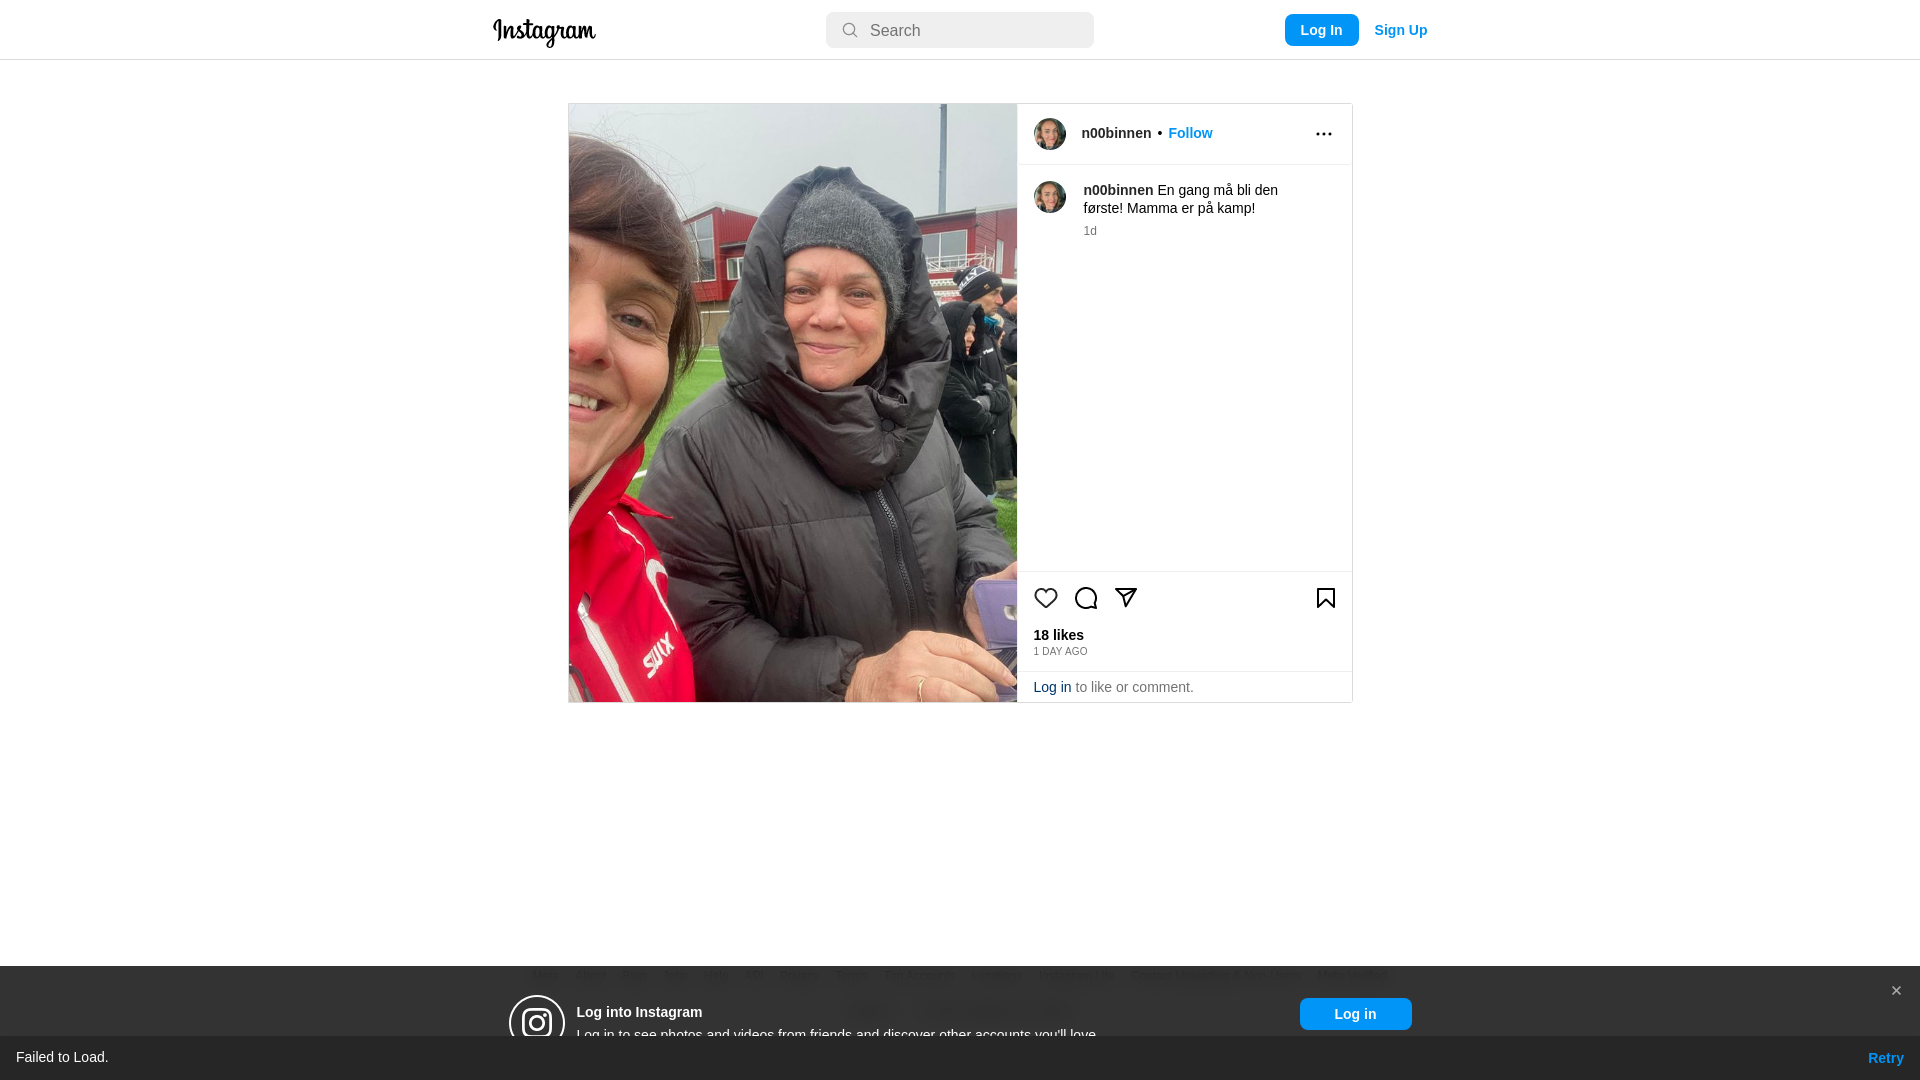Image resolution: width=1920 pixels, height=1080 pixels.
Task: Share the post via the paper plane icon
Action: point(1126,598)
